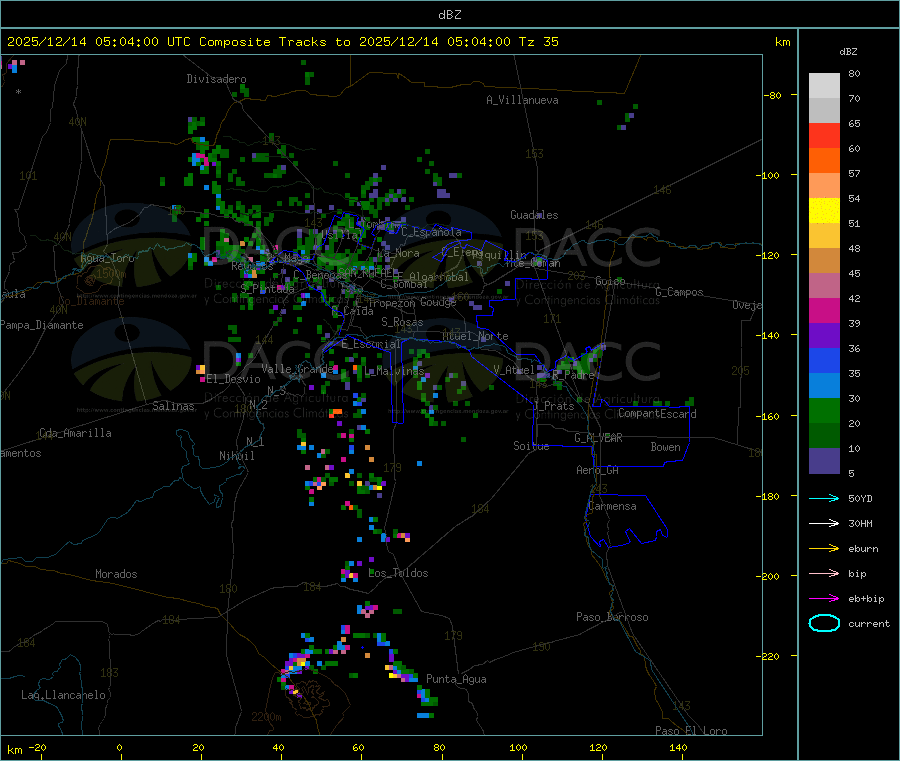Click the magenta 42 dBZ legend swatch
Viewport: 900px width, 761px height.
pyautogui.click(x=824, y=310)
